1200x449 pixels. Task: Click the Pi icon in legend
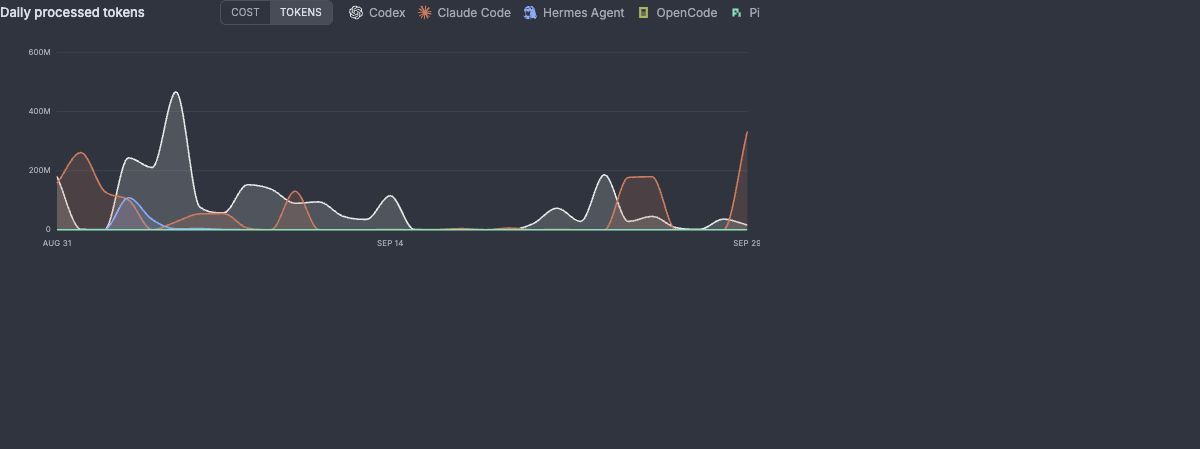(x=737, y=13)
